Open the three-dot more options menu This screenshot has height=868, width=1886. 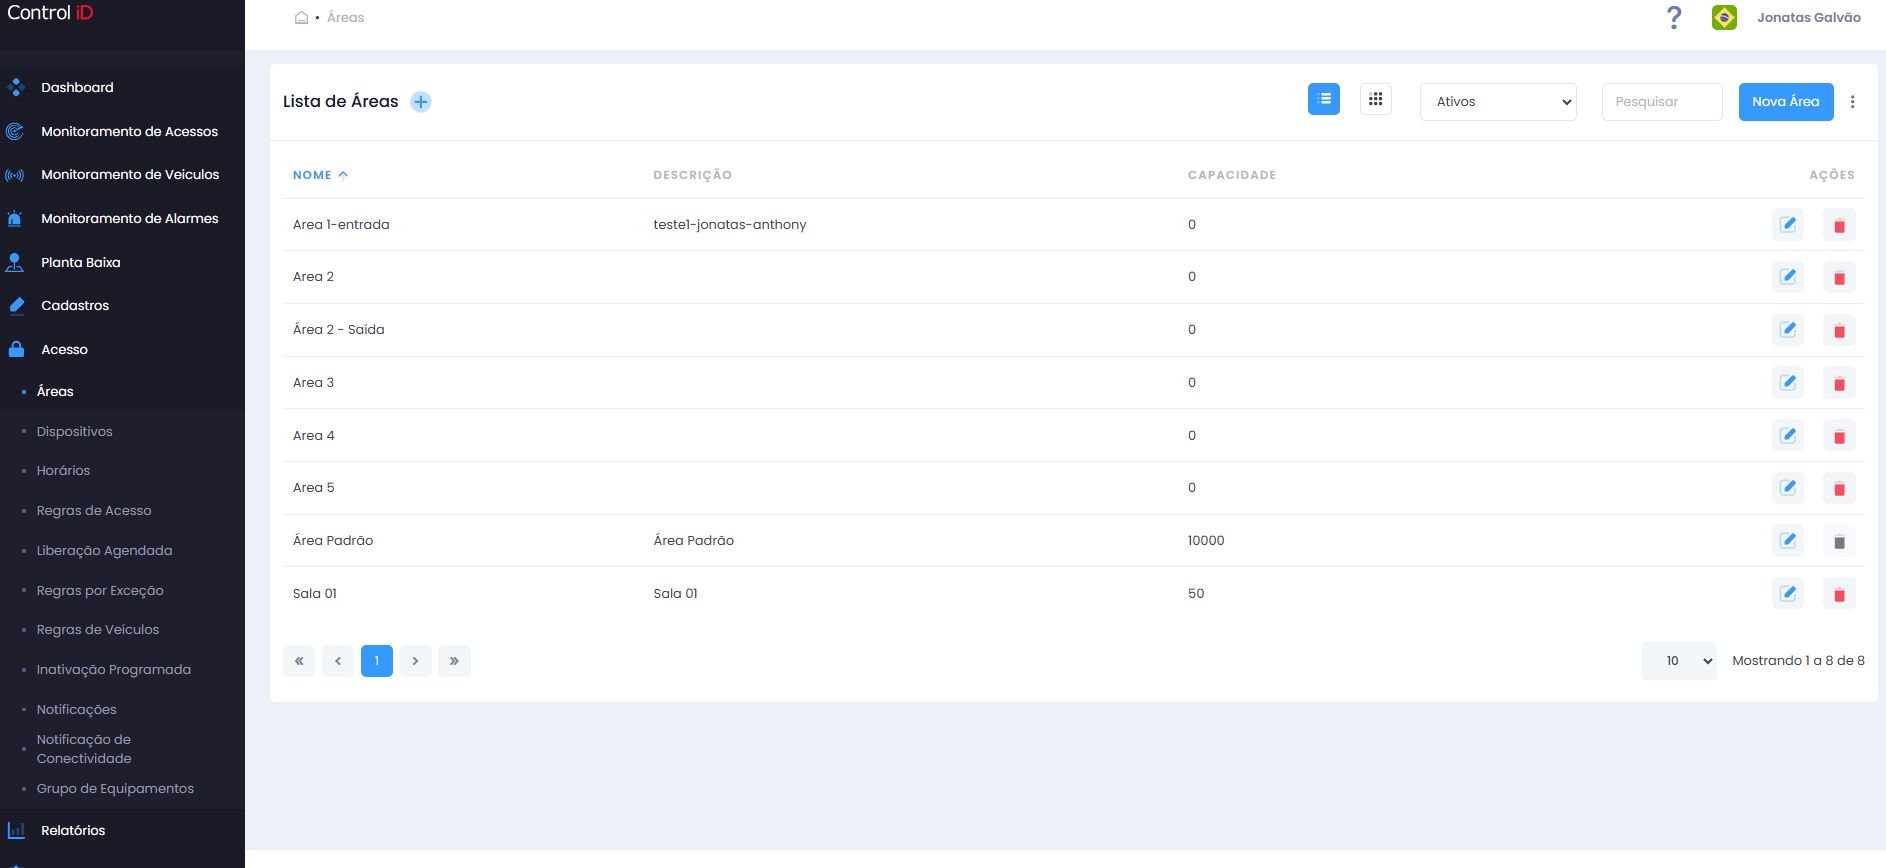point(1852,102)
